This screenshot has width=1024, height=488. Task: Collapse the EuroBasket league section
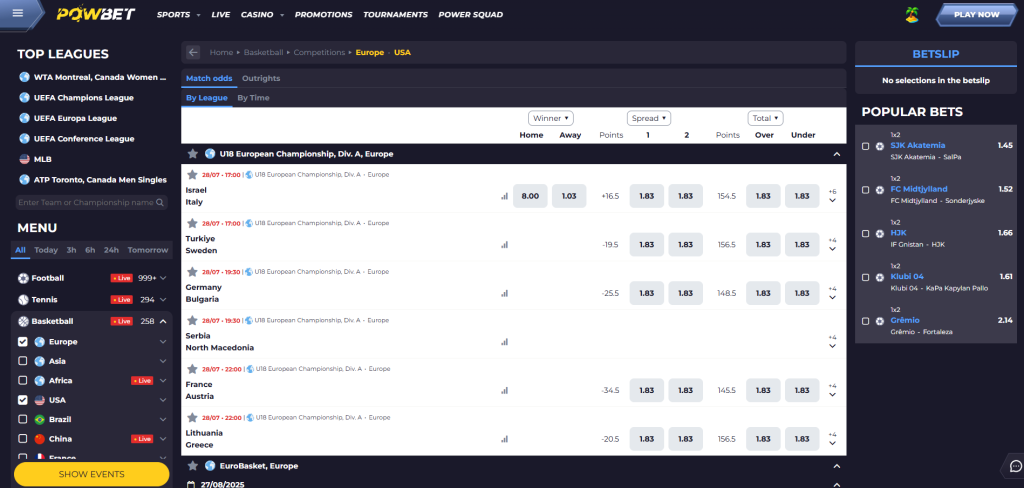click(837, 466)
